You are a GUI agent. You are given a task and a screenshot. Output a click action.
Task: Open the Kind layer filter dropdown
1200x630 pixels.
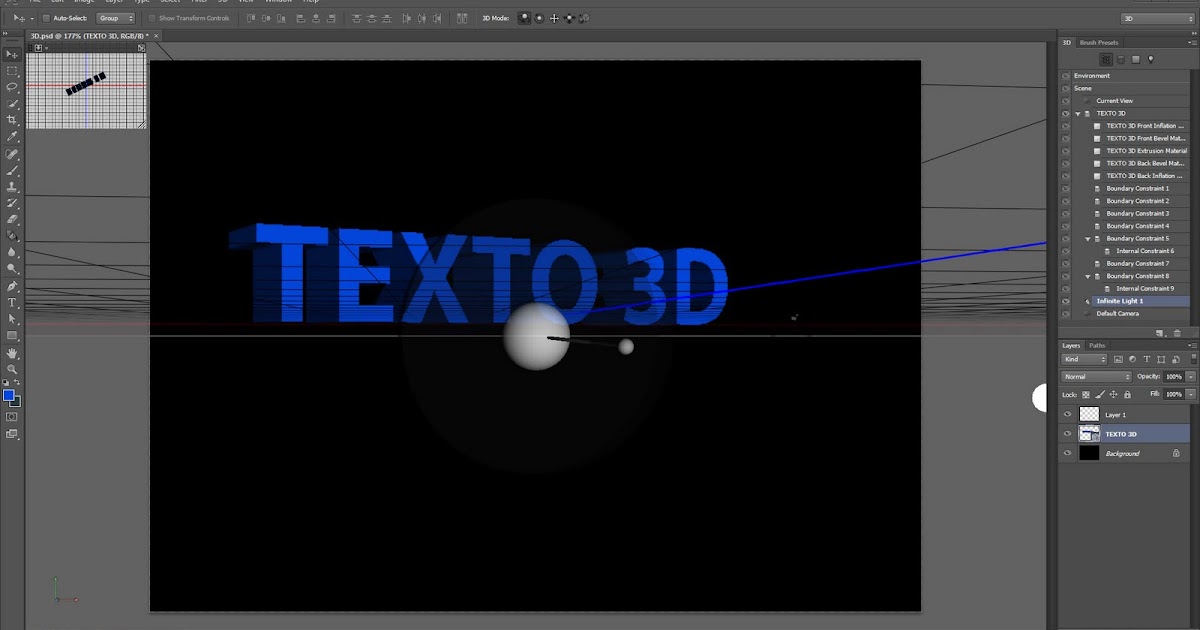(x=1085, y=359)
